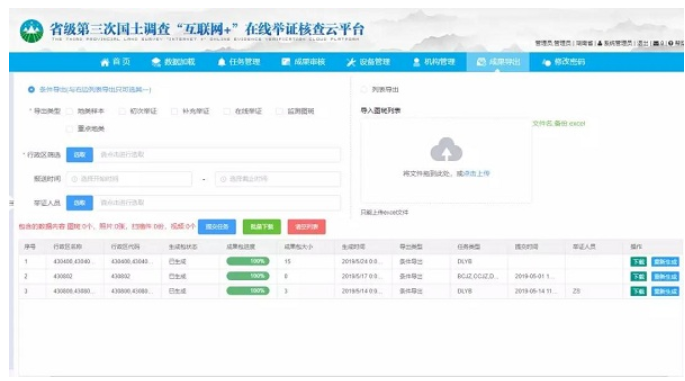Click the green 批量下载 button
Screen dimensions: 685x381
262,227
